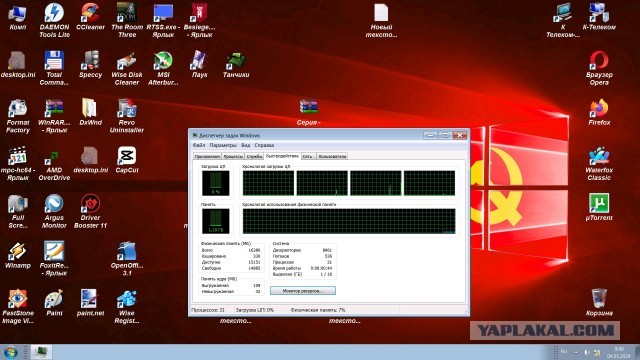Open the Справка menu
Image resolution: width=640 pixels, height=360 pixels.
(x=264, y=145)
